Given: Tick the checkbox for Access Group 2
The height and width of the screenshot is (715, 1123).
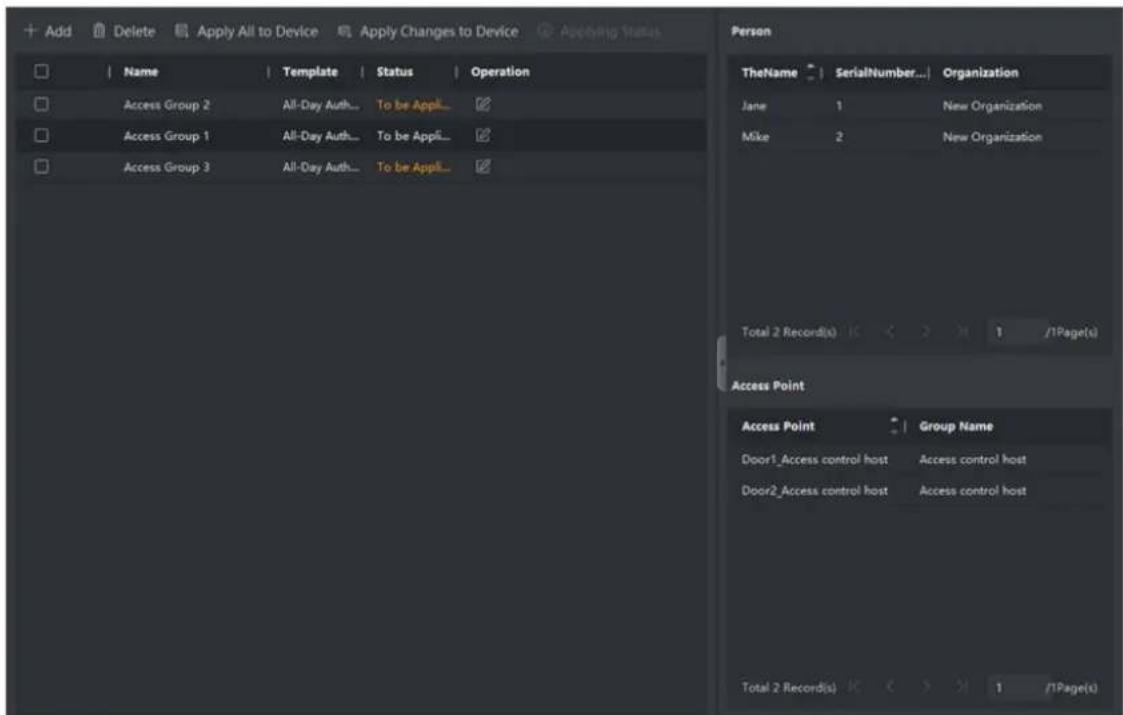Looking at the screenshot, I should (42, 105).
